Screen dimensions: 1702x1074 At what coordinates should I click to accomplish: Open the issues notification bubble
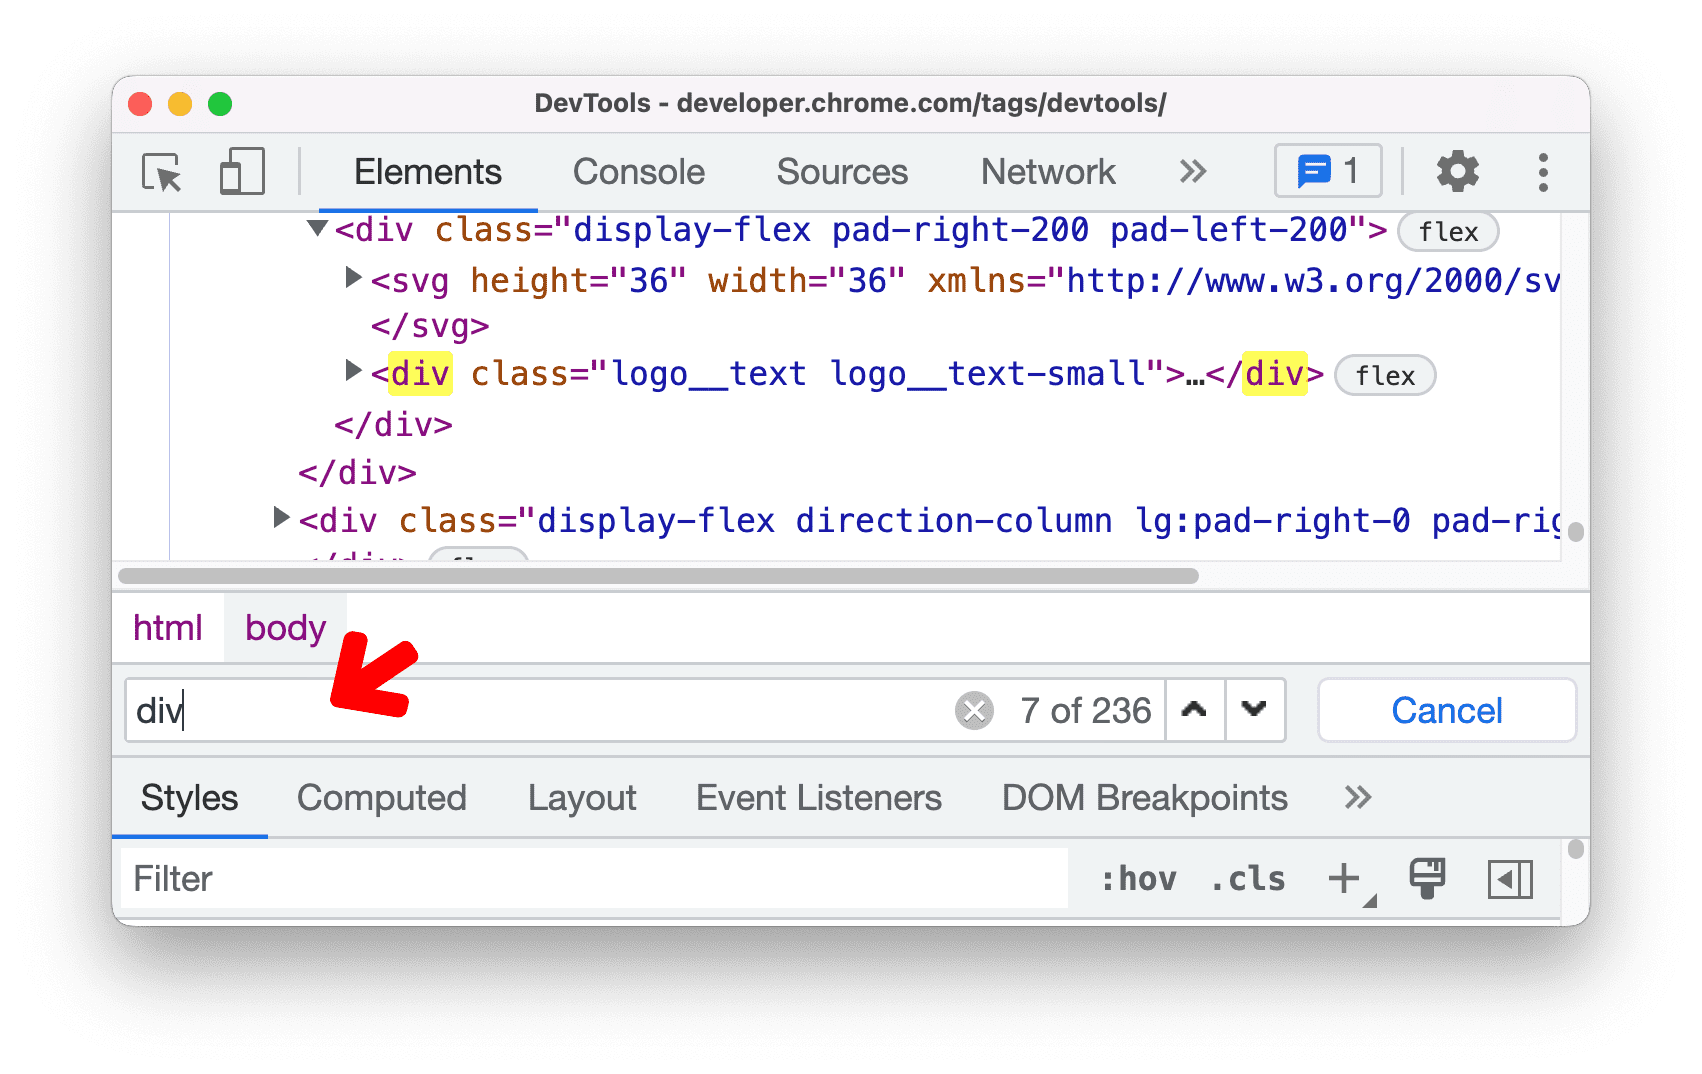(1327, 171)
